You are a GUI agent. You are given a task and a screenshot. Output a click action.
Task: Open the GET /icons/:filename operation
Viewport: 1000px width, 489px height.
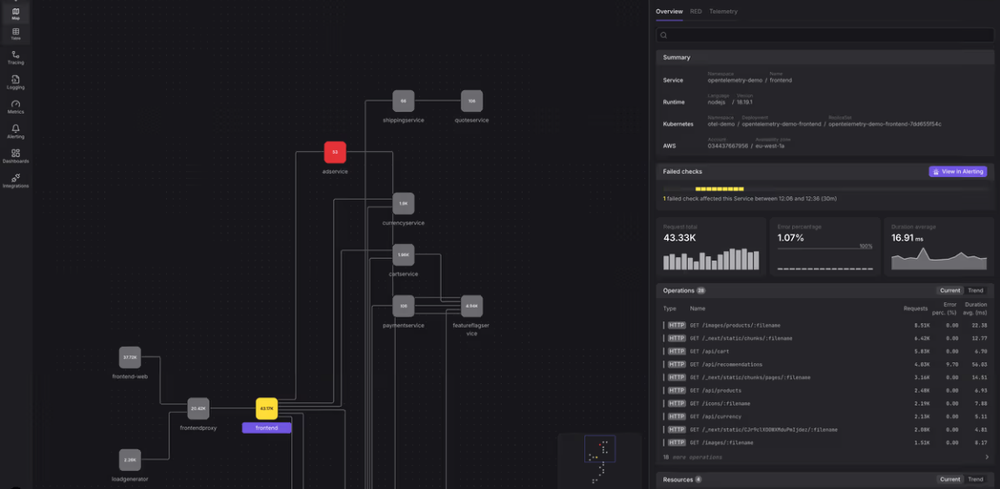point(825,404)
